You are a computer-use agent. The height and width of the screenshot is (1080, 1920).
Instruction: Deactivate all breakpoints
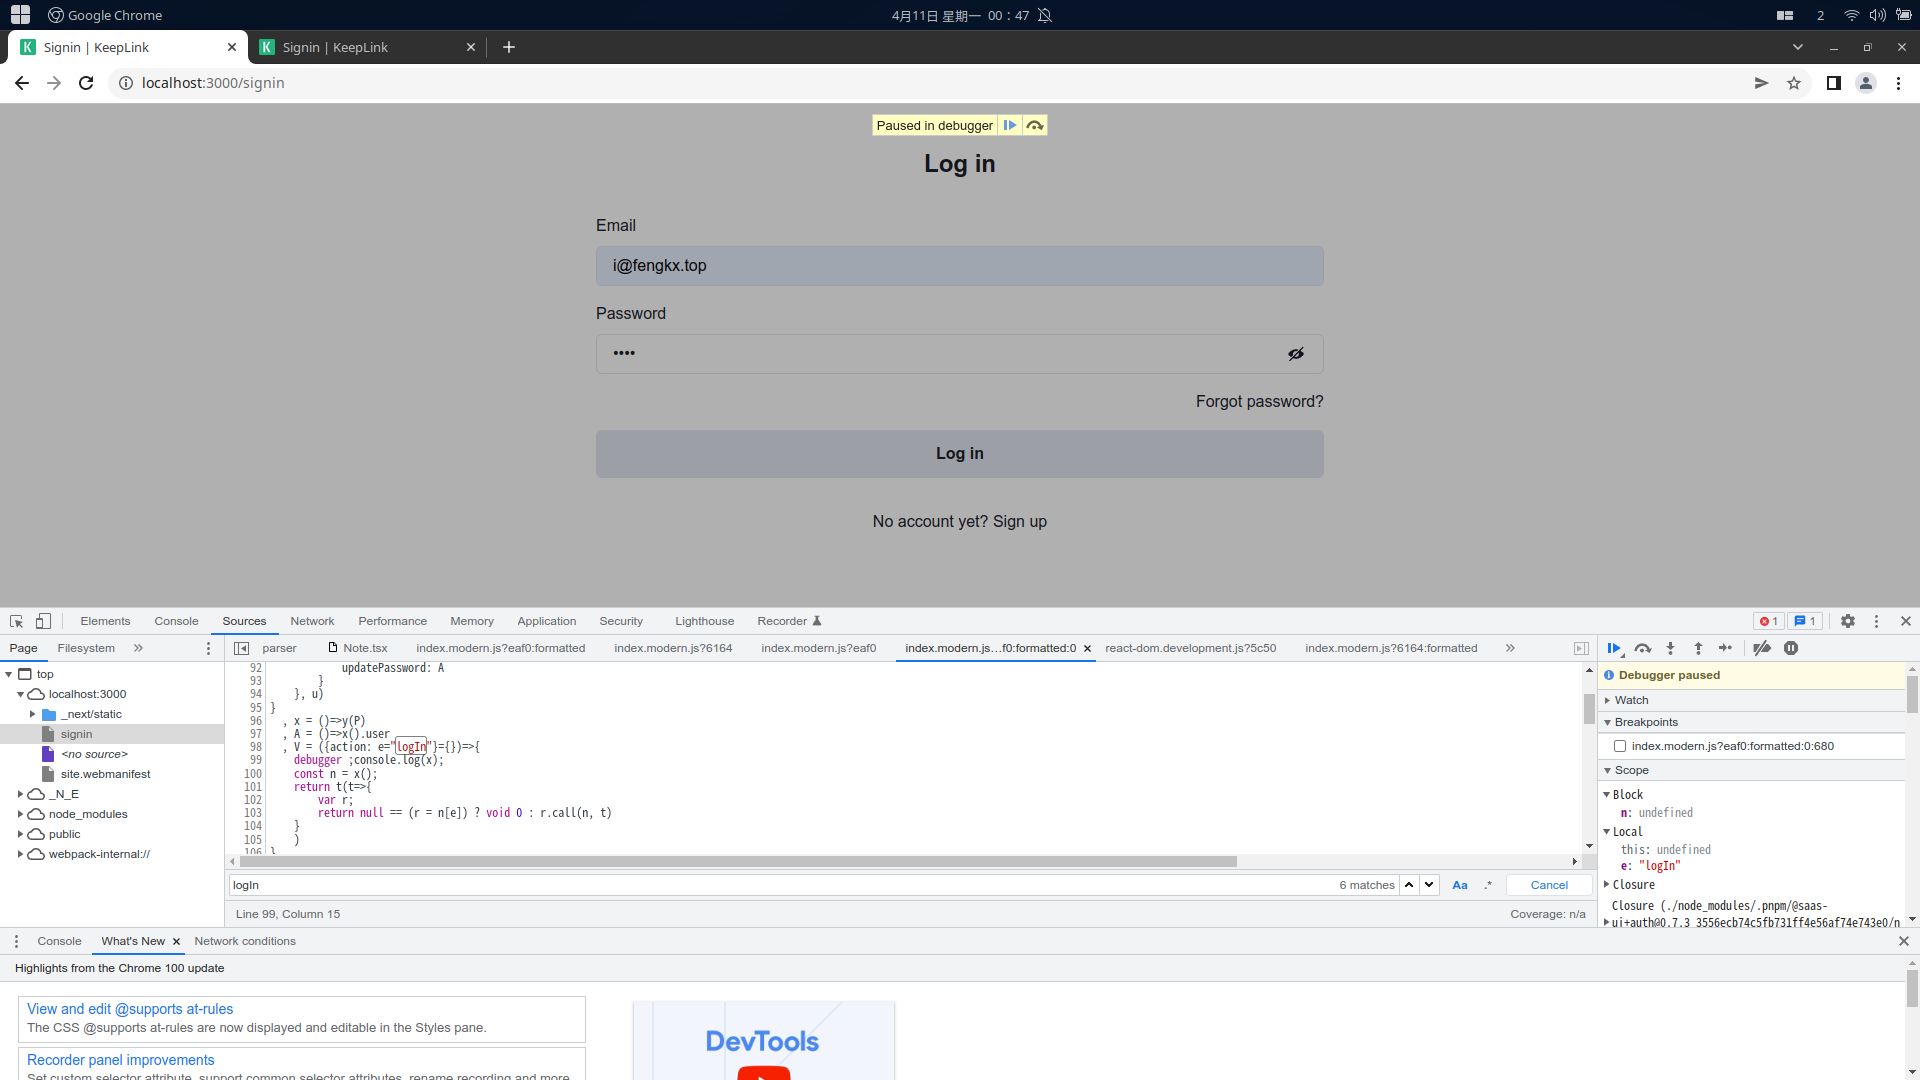tap(1763, 648)
